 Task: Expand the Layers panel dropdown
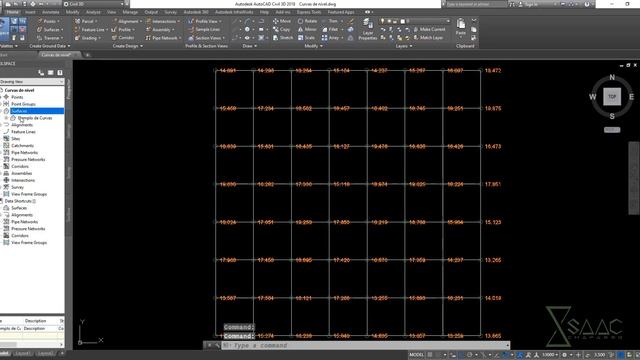tap(404, 46)
